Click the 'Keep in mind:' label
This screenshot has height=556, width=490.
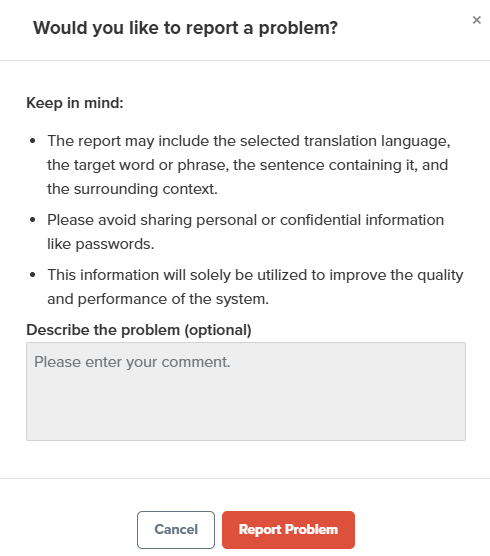(x=75, y=103)
